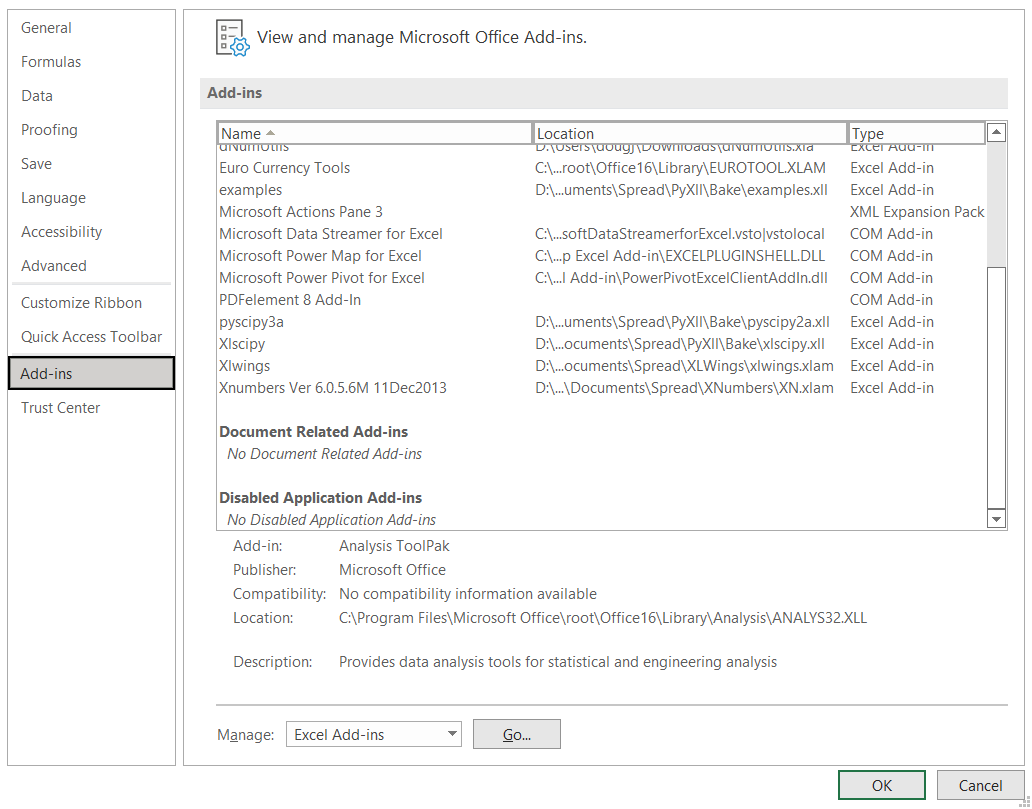Click the Location column header

[689, 133]
